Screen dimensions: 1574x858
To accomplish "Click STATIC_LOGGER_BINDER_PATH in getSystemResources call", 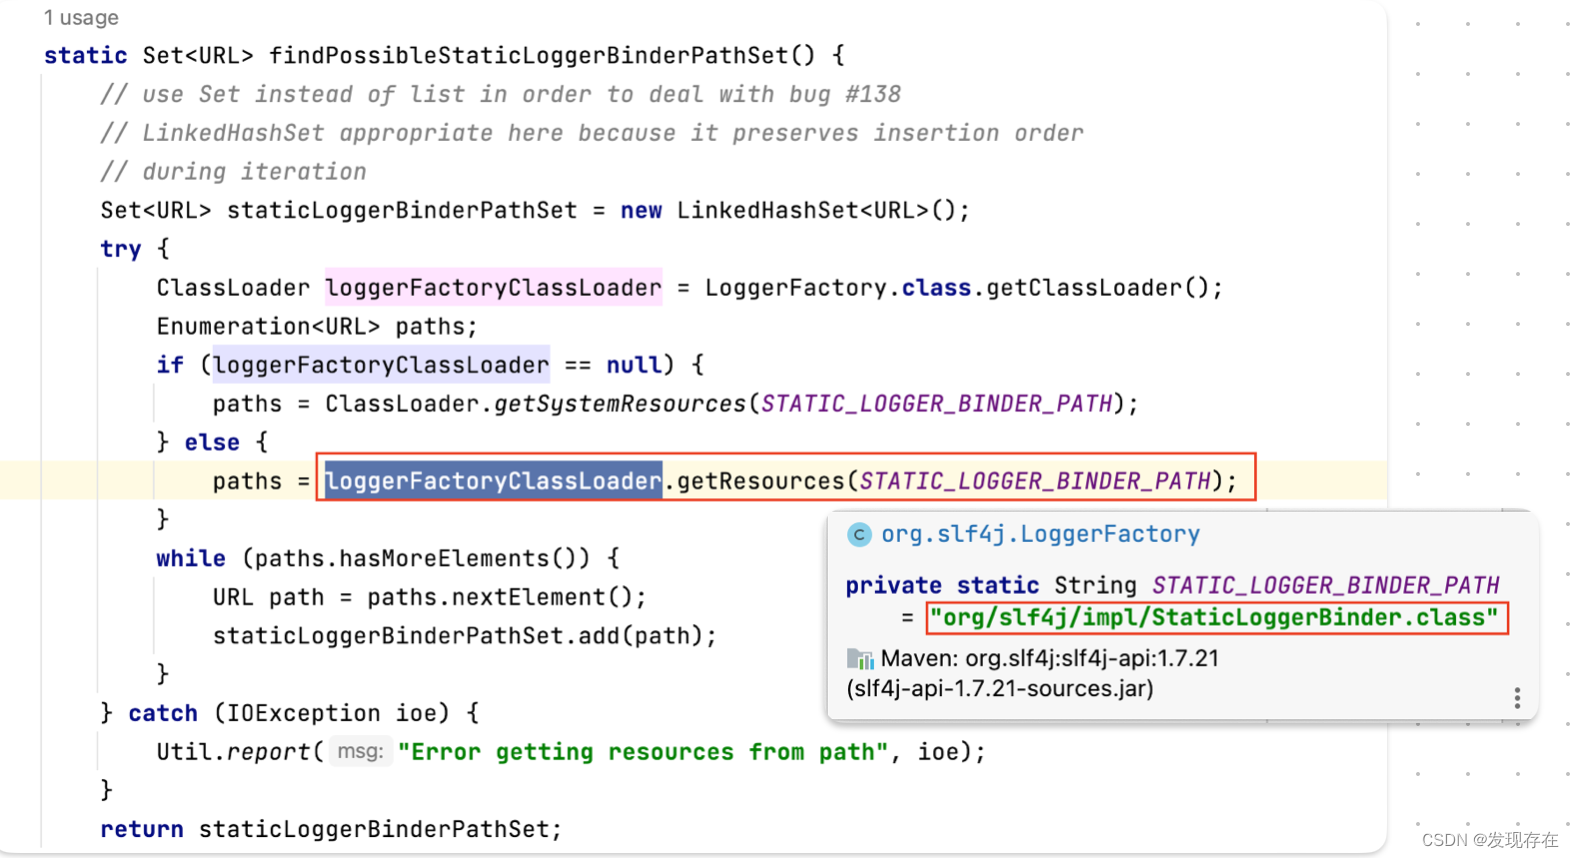I will pos(936,404).
